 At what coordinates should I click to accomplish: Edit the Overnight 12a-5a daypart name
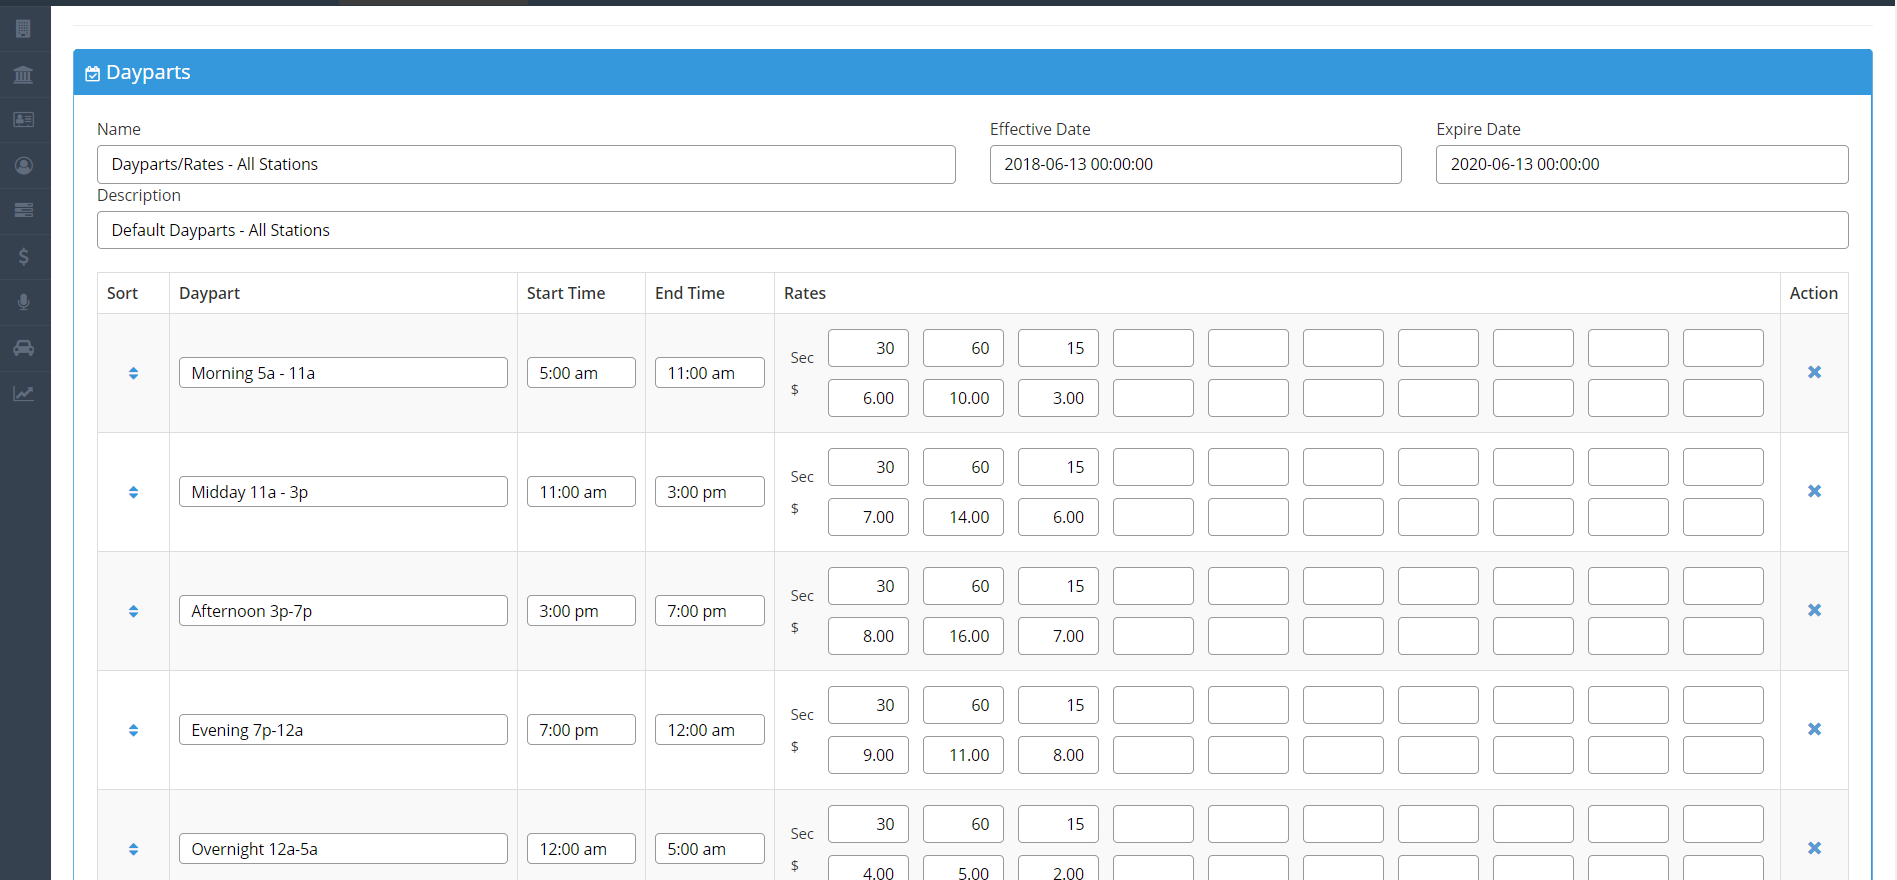[x=343, y=849]
